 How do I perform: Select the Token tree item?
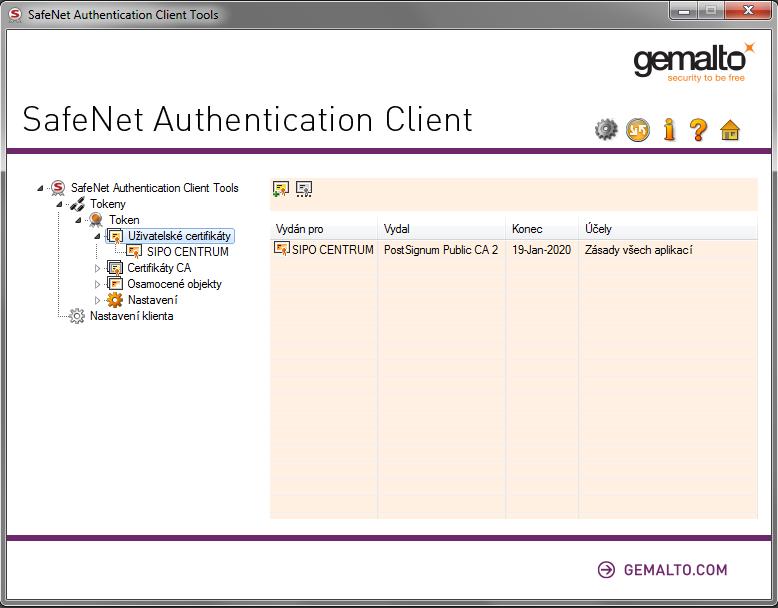[x=124, y=219]
